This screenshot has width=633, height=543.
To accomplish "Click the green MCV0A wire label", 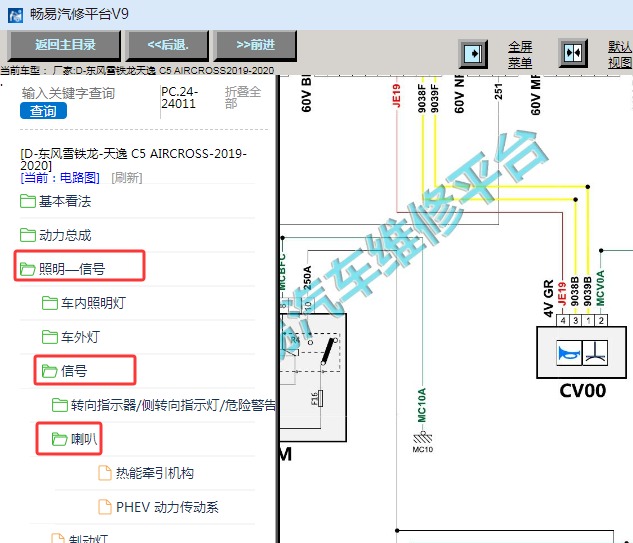I will [x=600, y=288].
